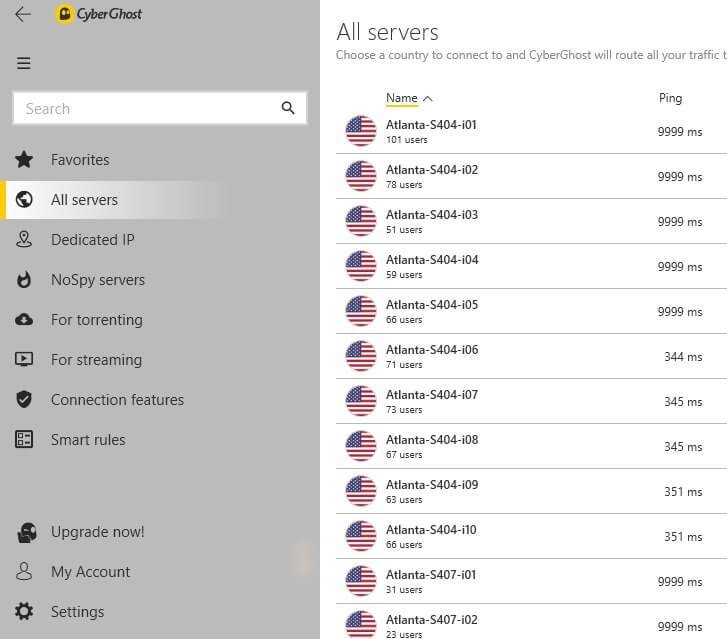The image size is (727, 639).
Task: Select server Atlanta-S404-i04
Action: tap(531, 266)
